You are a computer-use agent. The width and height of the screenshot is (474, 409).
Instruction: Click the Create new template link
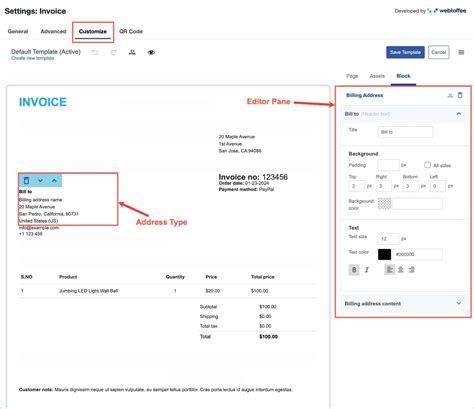coord(32,58)
